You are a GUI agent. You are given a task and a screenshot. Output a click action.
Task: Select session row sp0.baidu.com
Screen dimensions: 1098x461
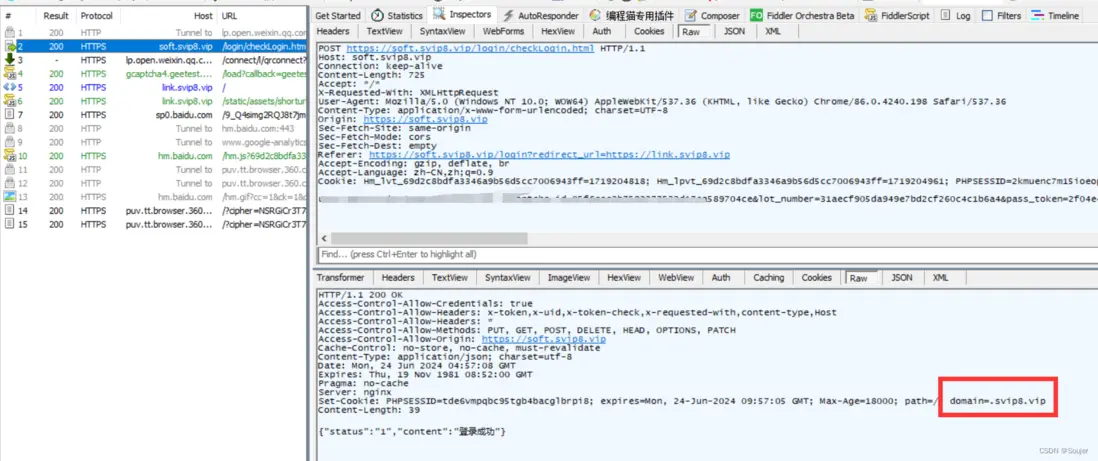tap(154, 115)
